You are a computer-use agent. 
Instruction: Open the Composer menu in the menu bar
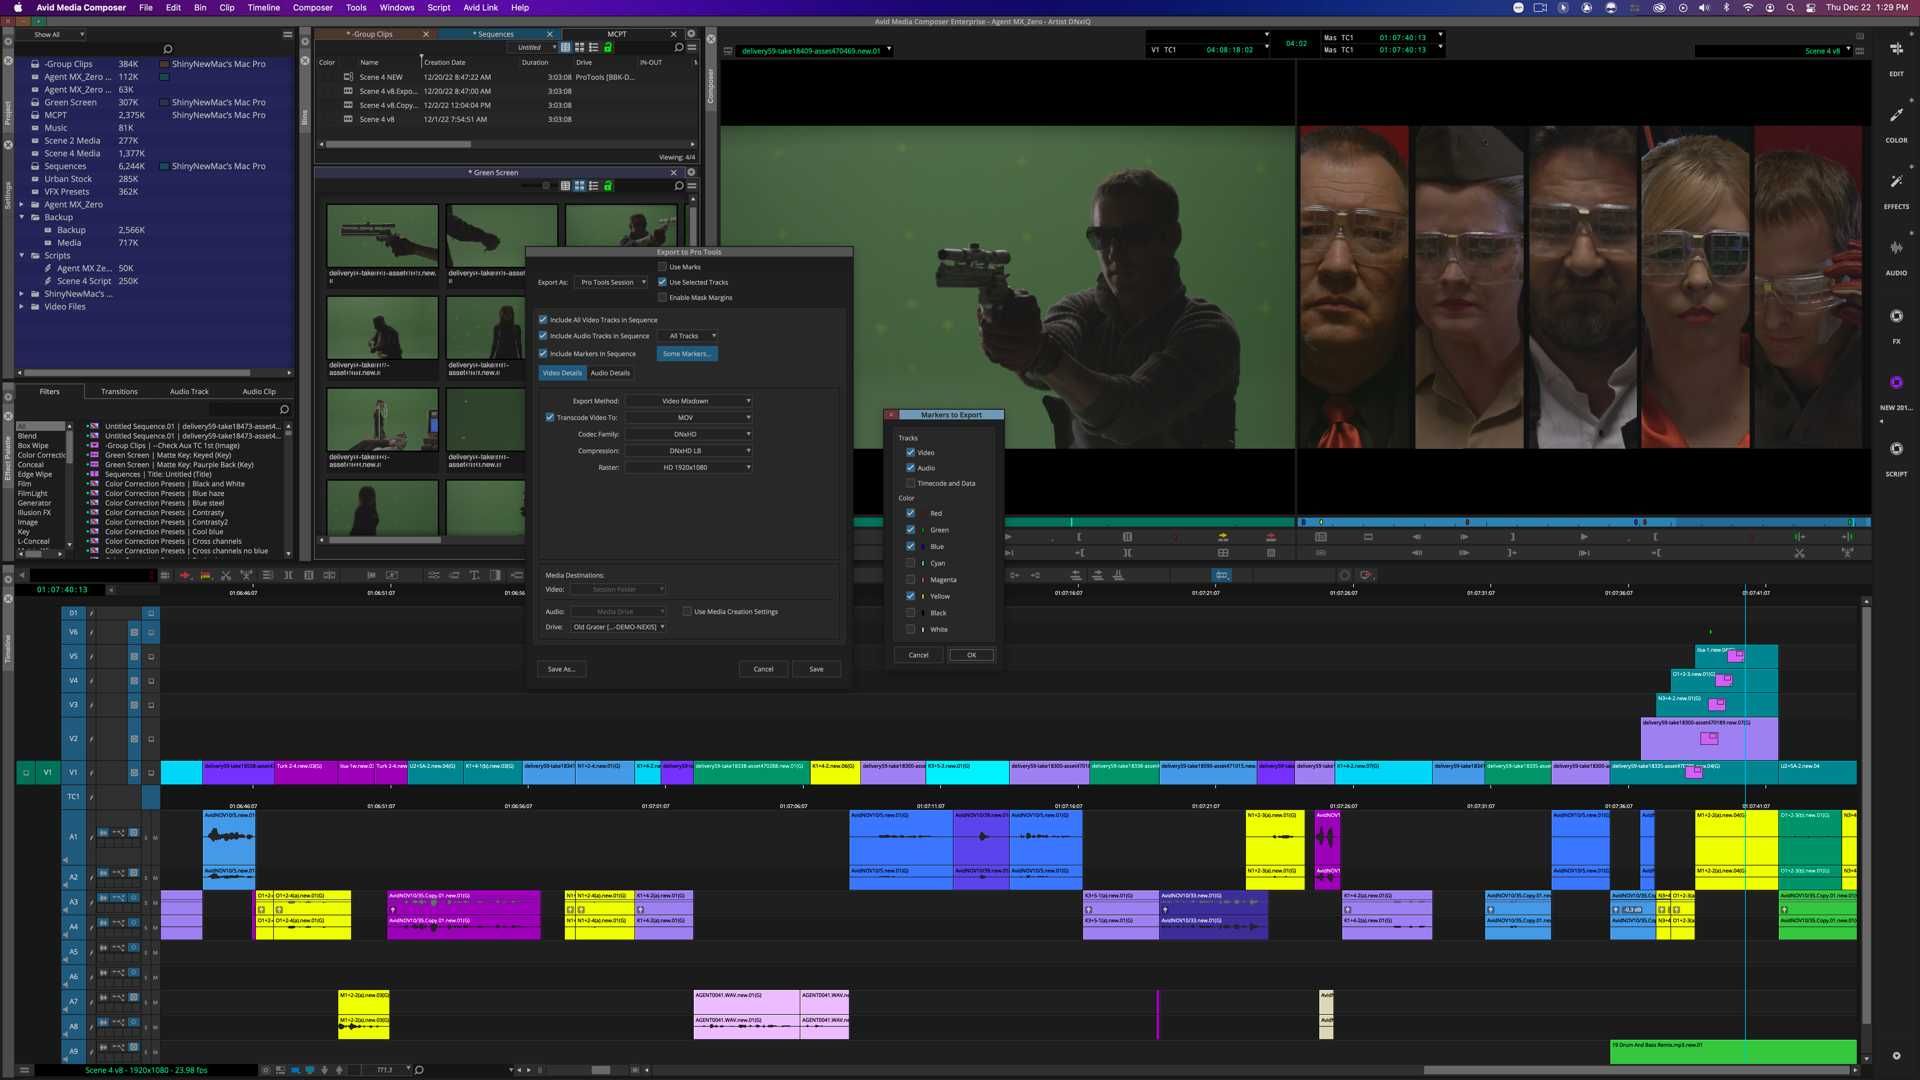tap(312, 7)
